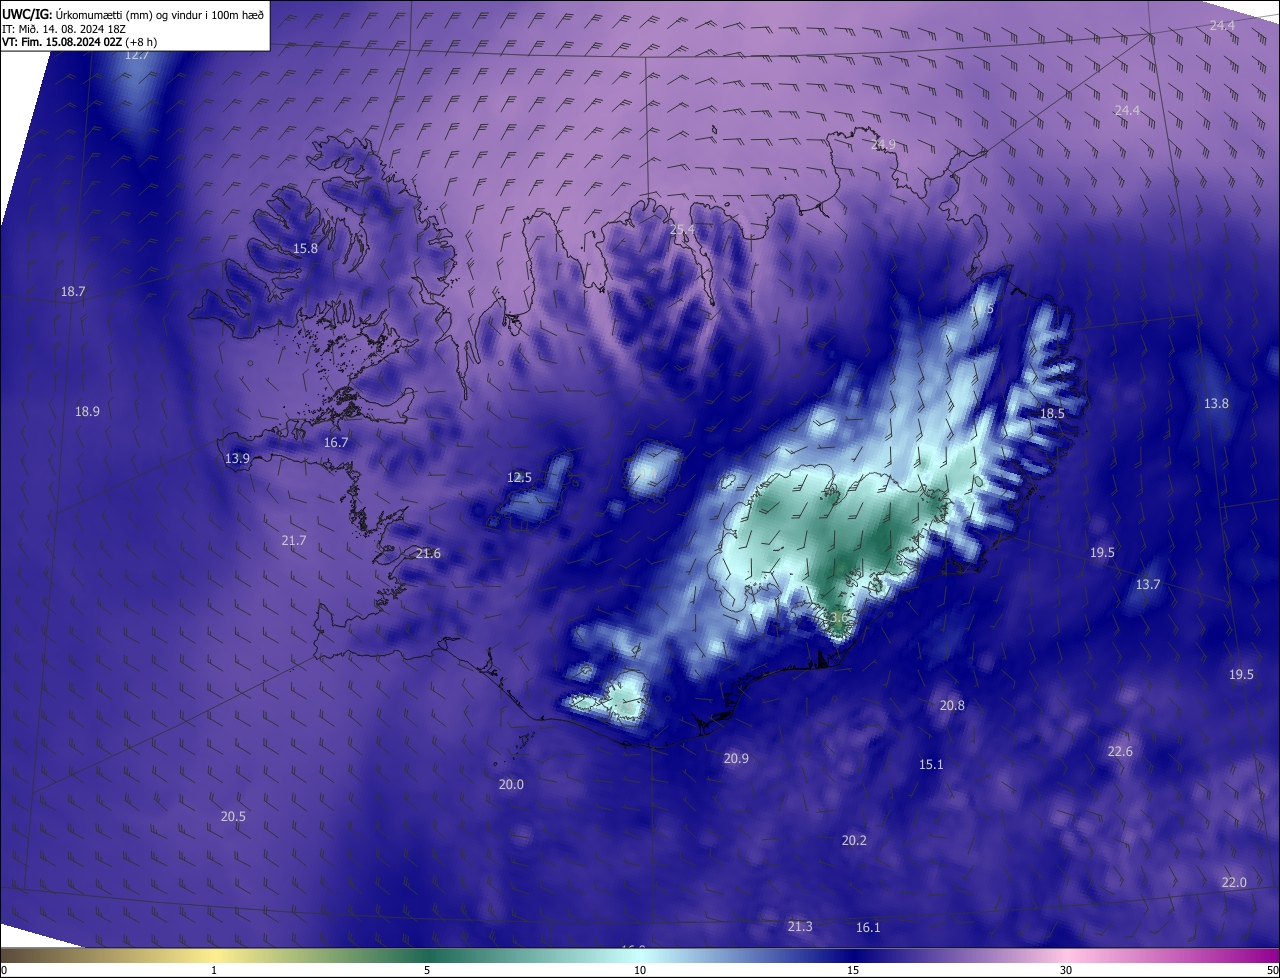
Task: Click the 18.9 value label
Action: coord(87,411)
